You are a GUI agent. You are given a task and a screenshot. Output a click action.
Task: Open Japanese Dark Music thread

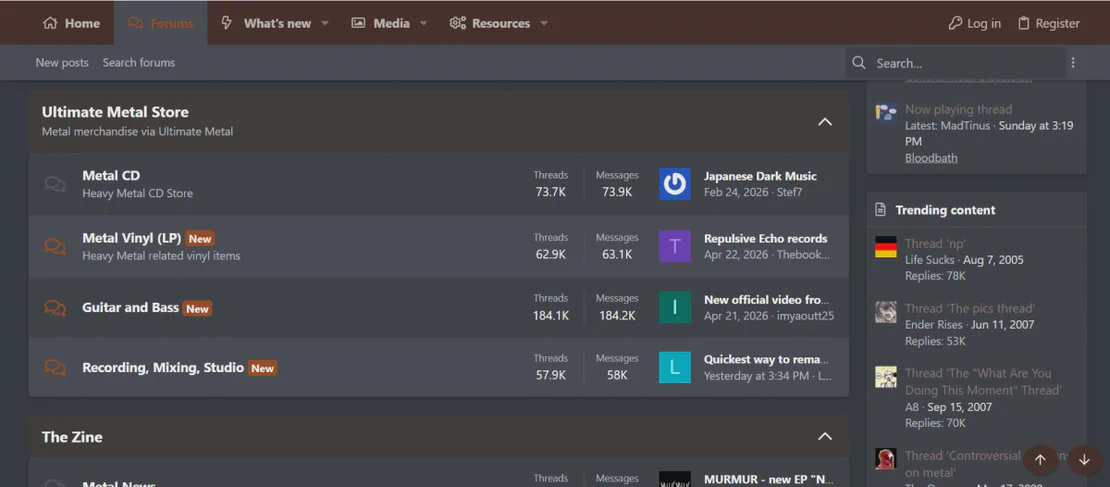[760, 176]
